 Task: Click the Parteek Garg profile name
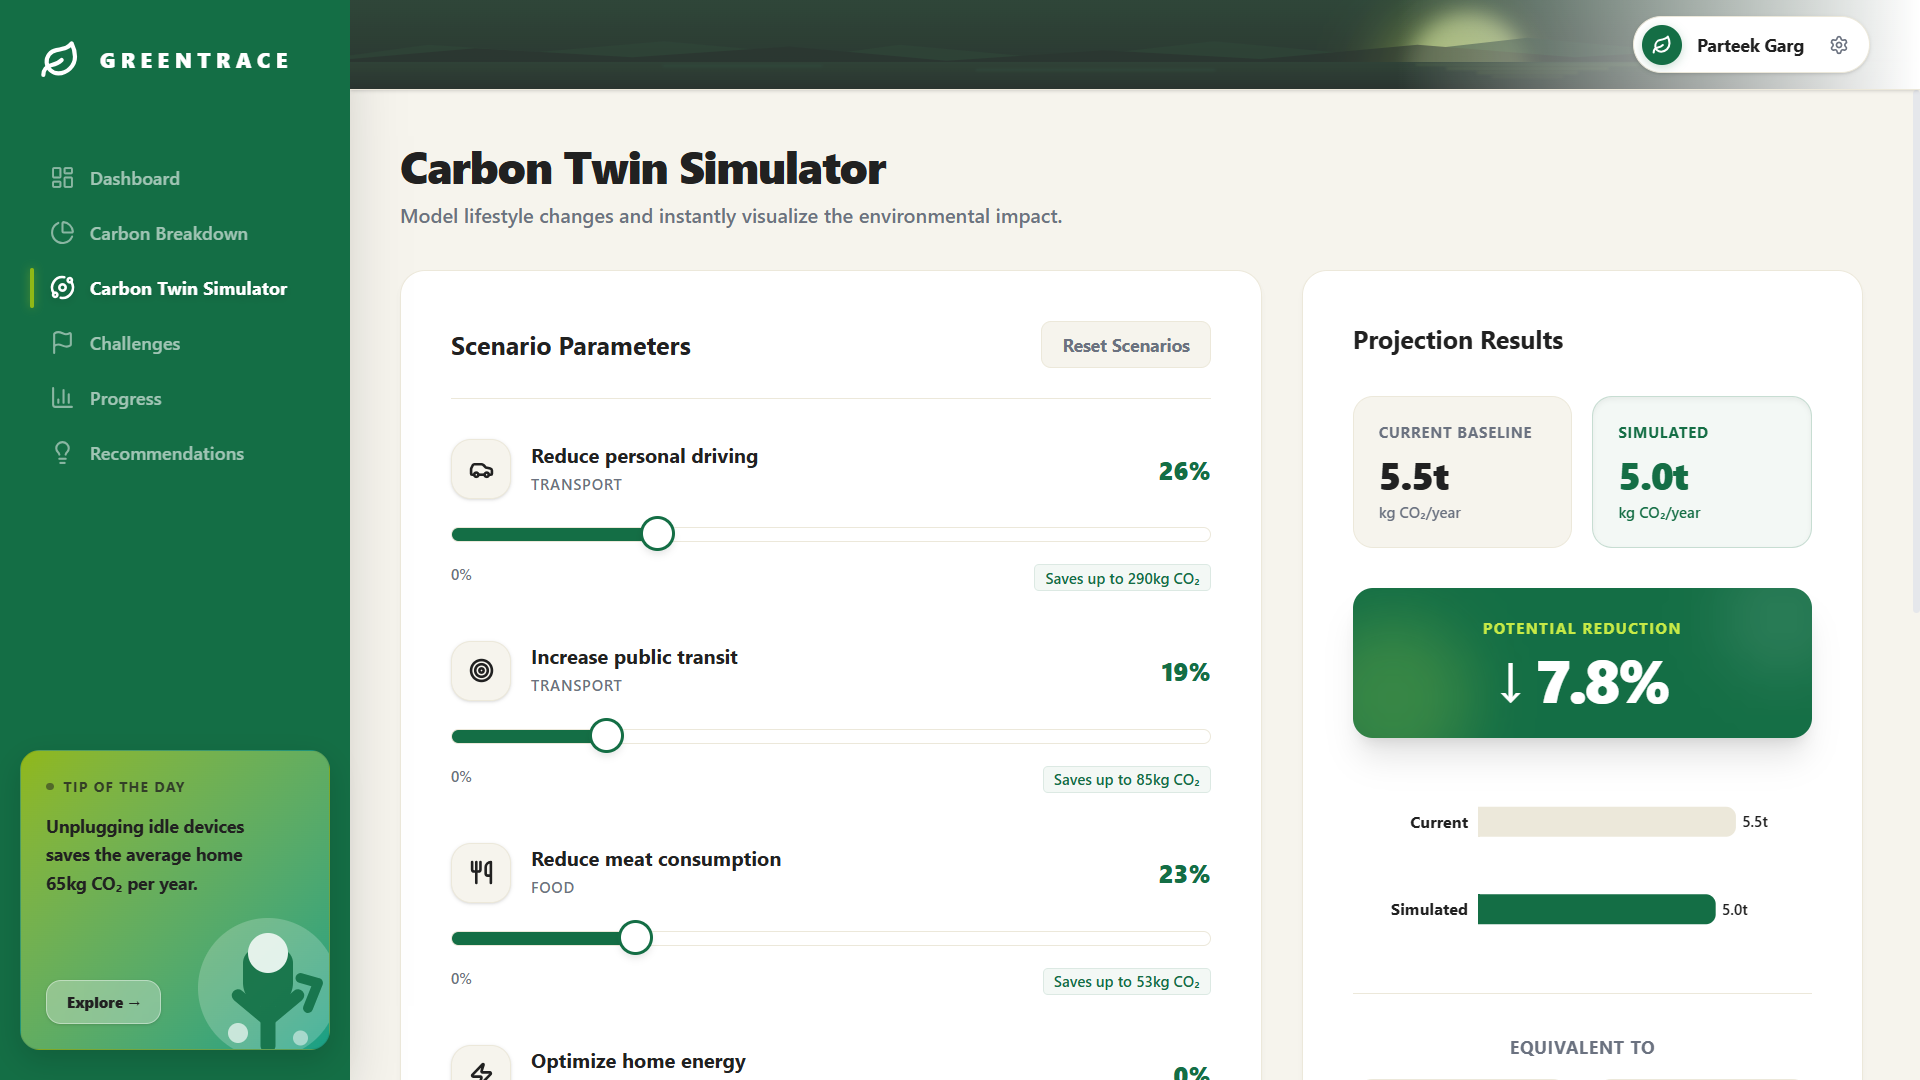point(1750,45)
